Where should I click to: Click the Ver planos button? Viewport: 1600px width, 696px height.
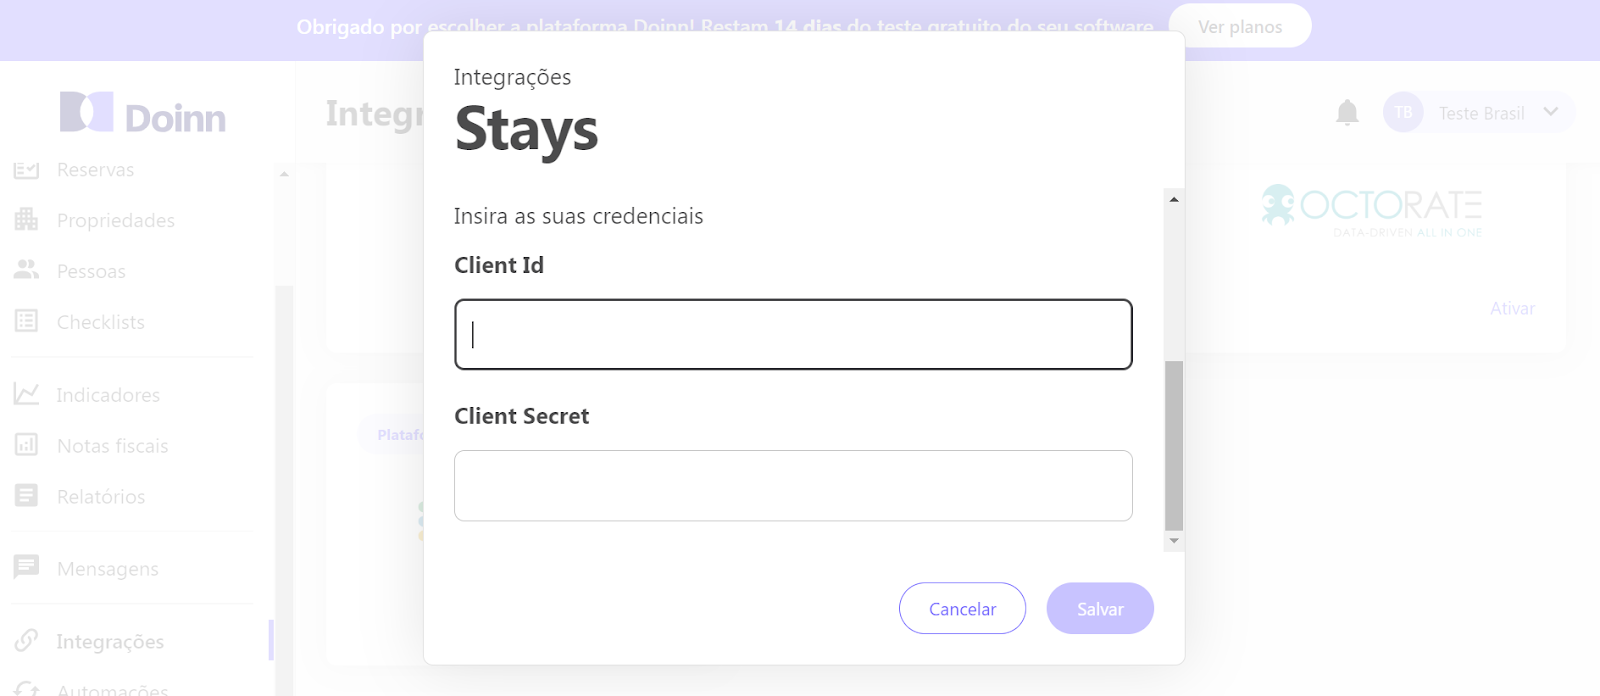(x=1240, y=27)
